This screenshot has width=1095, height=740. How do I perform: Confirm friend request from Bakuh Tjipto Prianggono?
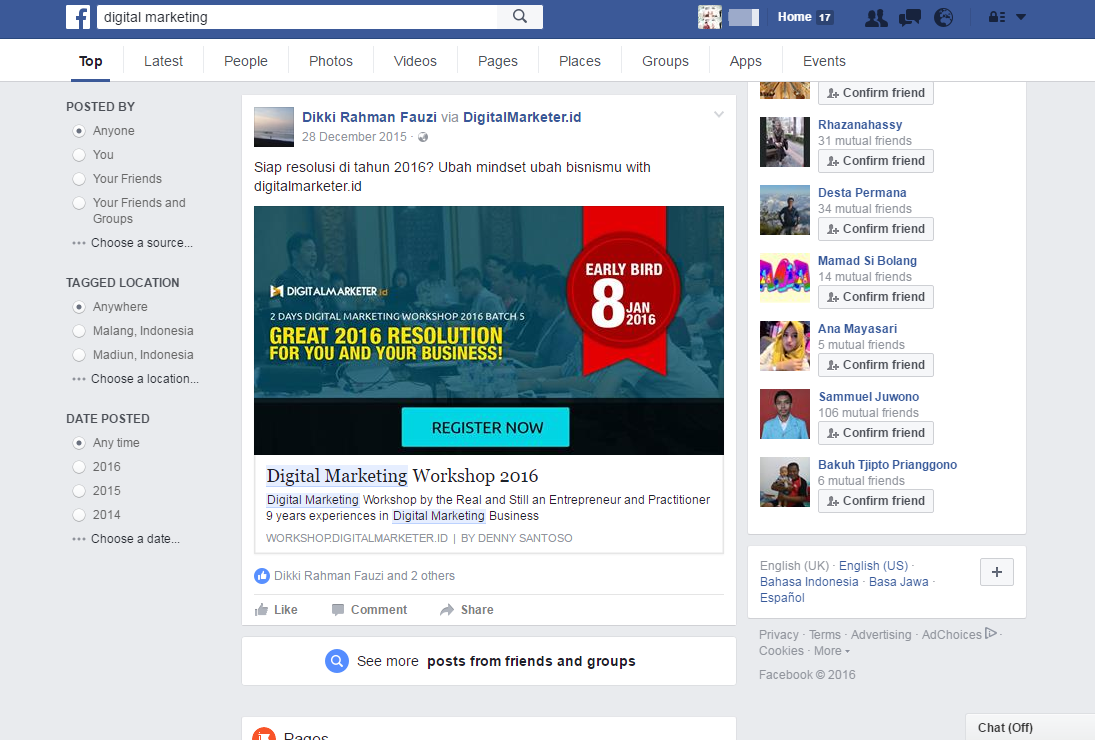[876, 501]
